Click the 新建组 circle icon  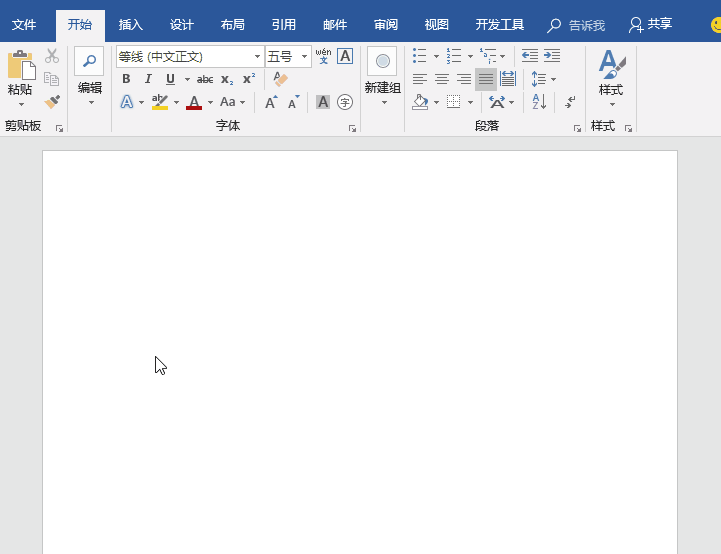(382, 61)
